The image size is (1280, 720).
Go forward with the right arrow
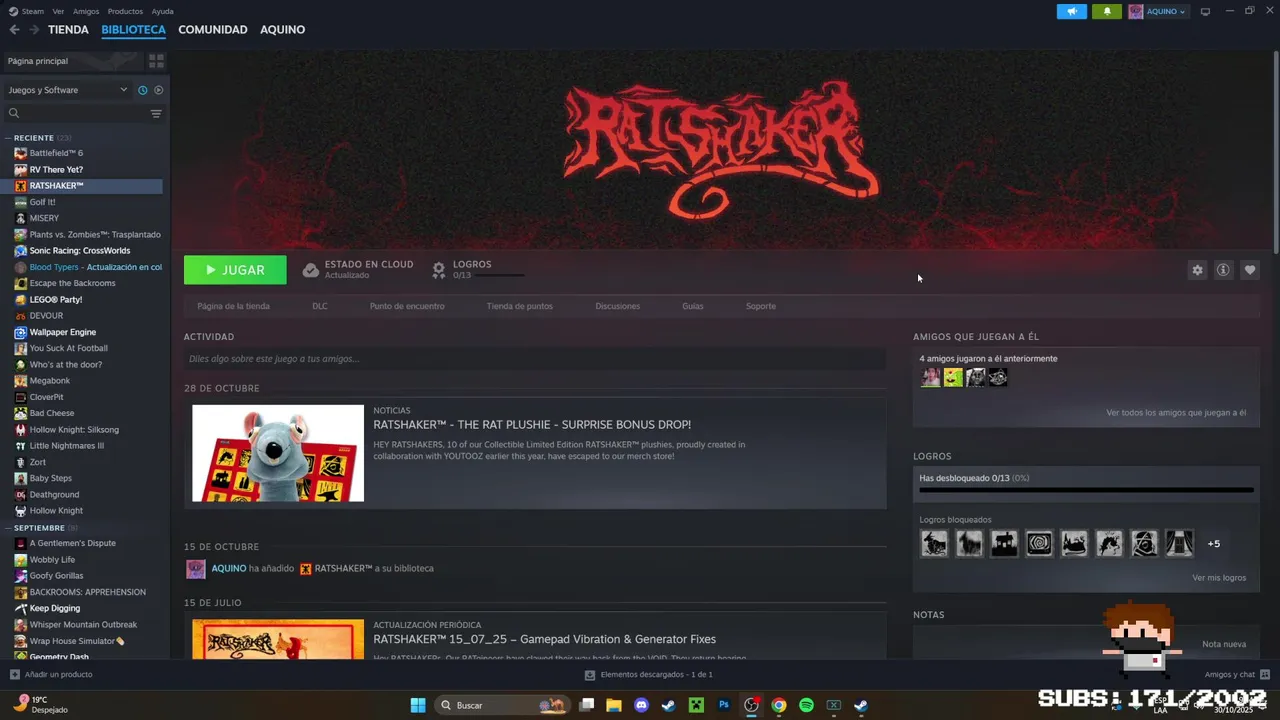[x=34, y=30]
